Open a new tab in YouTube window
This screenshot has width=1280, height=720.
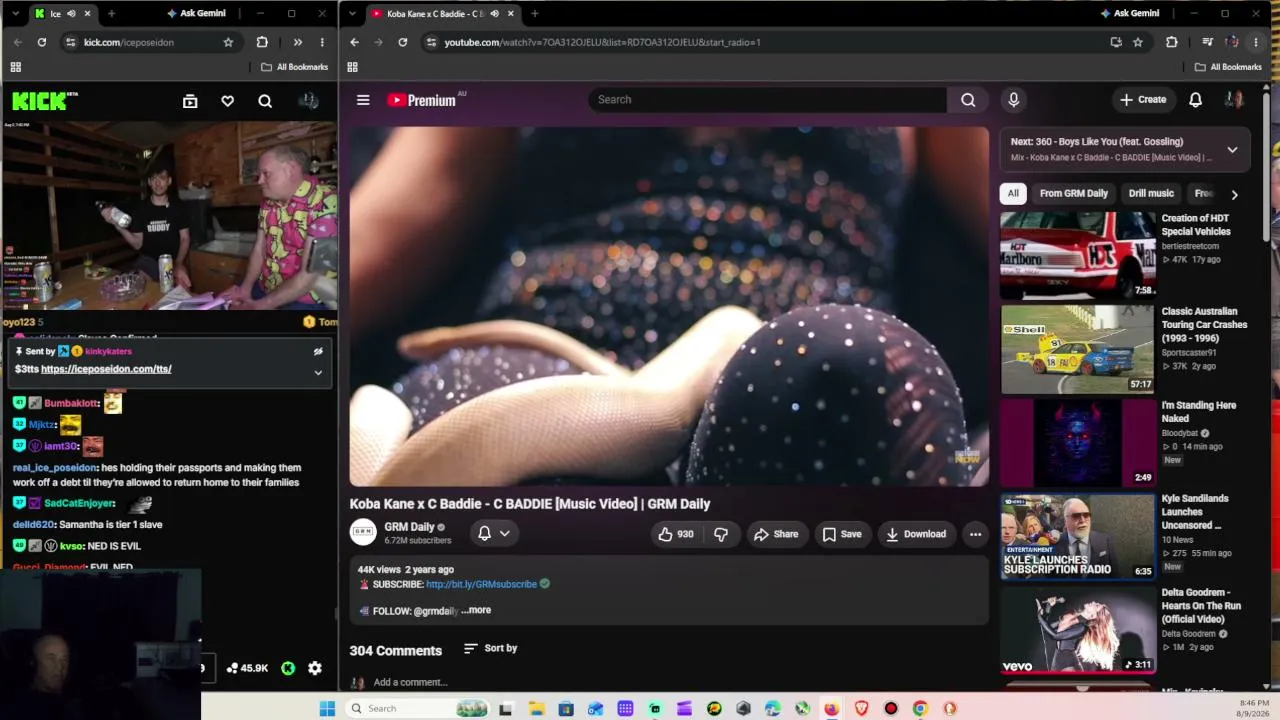point(535,14)
